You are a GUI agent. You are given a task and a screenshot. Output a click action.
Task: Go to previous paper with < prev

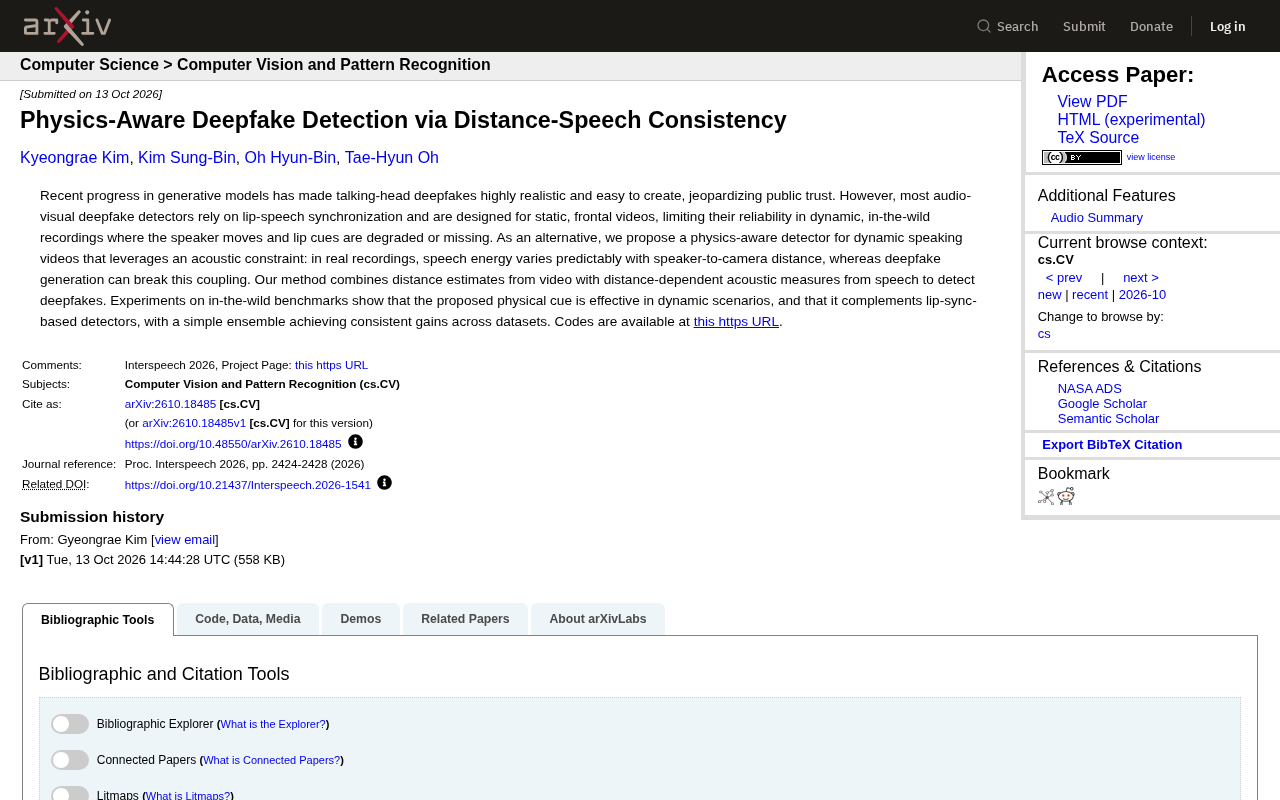1064,278
